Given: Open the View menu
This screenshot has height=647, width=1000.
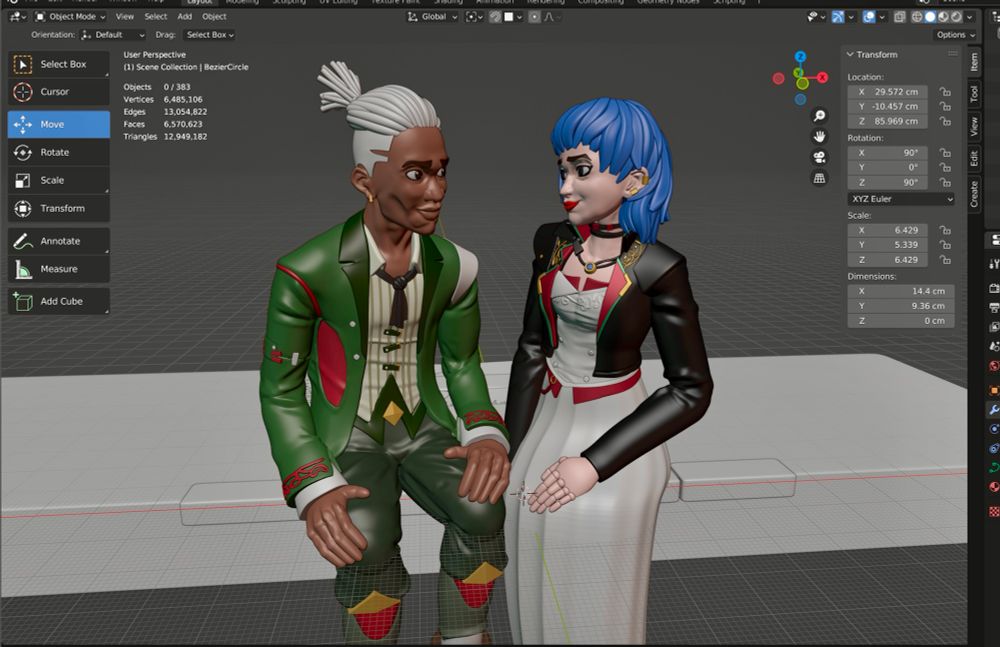Looking at the screenshot, I should [125, 17].
